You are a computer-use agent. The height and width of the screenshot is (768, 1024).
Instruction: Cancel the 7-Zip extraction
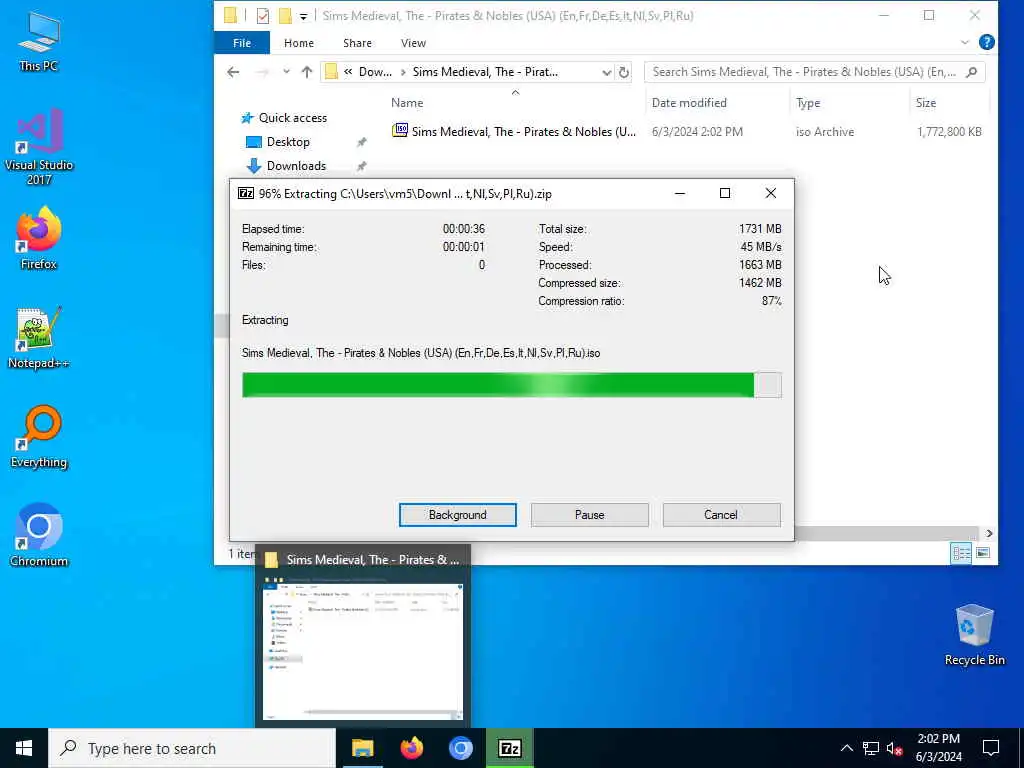click(x=721, y=515)
